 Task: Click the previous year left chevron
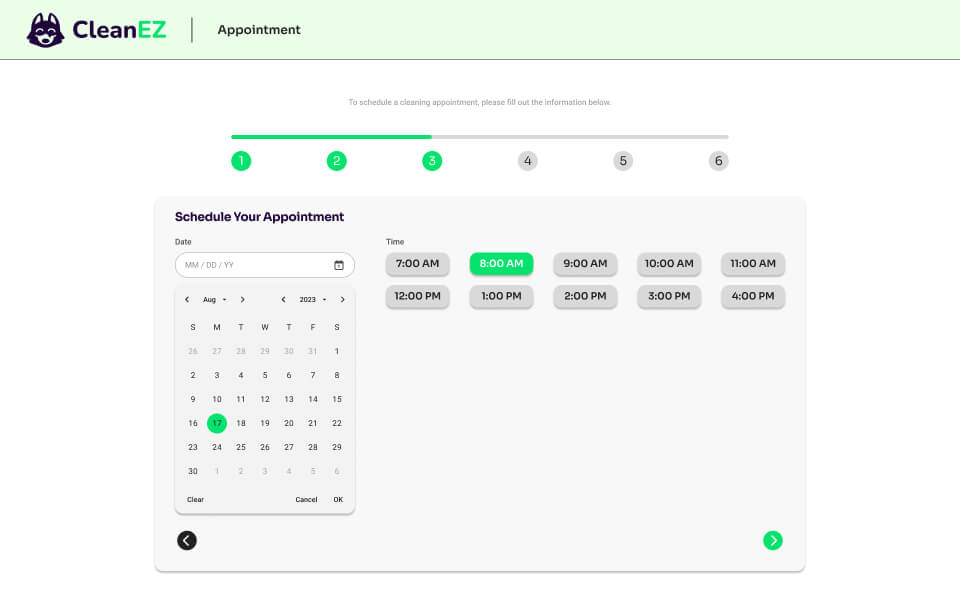282,298
